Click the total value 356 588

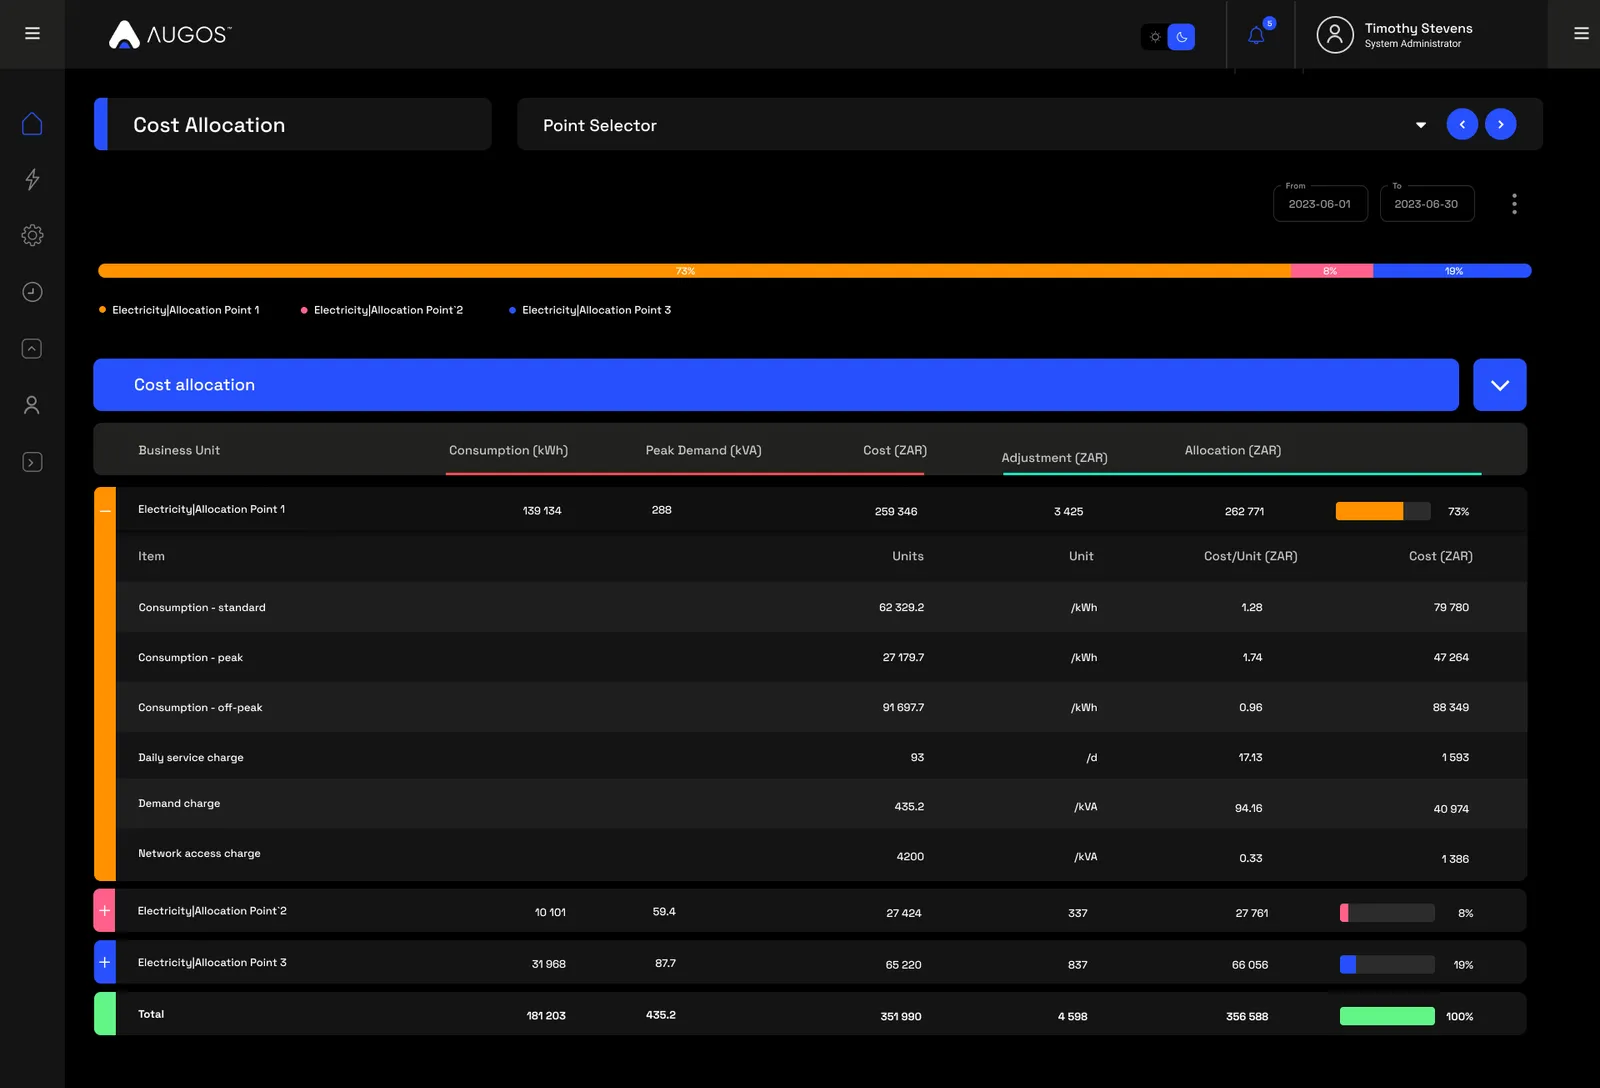(1247, 1016)
